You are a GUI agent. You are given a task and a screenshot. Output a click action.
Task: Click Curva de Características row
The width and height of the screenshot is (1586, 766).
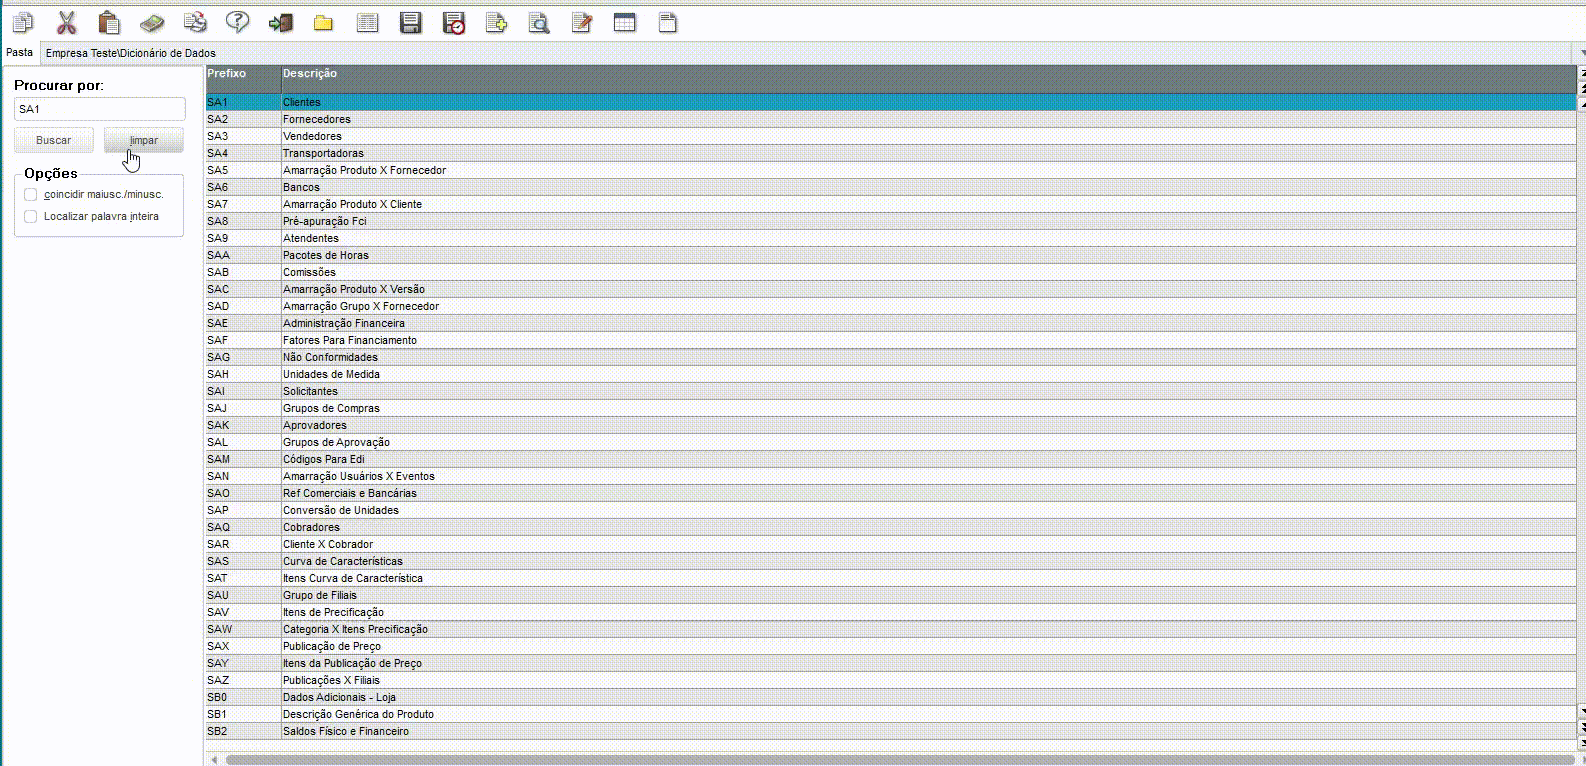click(891, 561)
